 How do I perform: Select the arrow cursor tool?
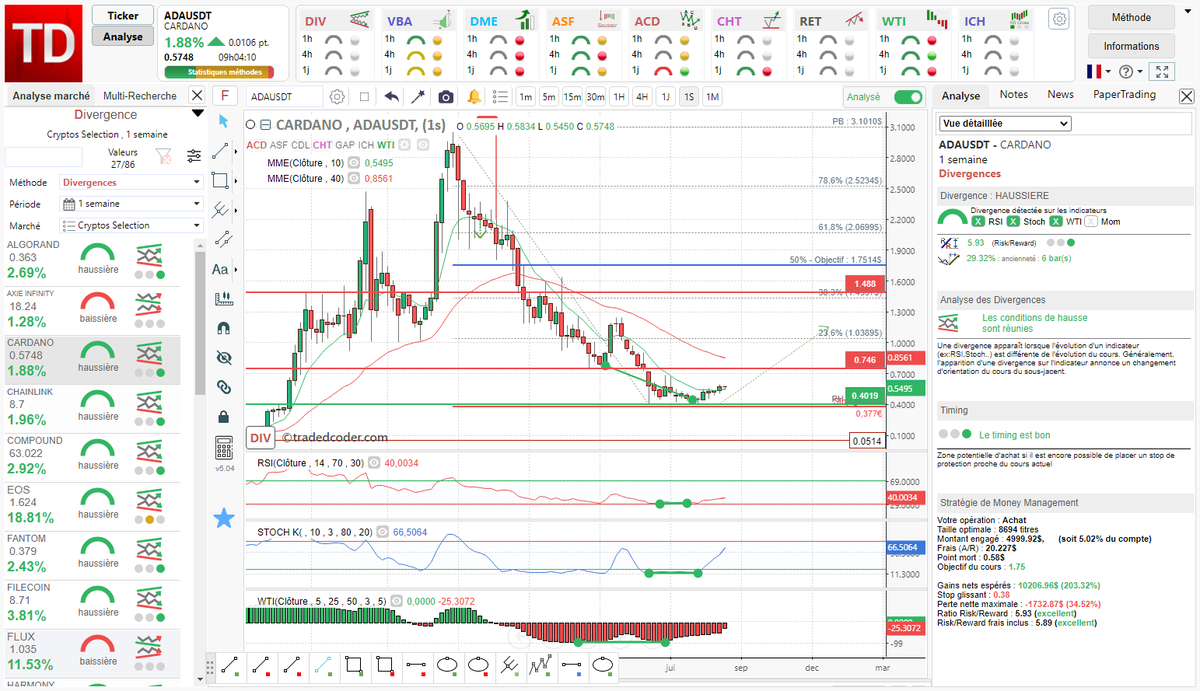224,122
